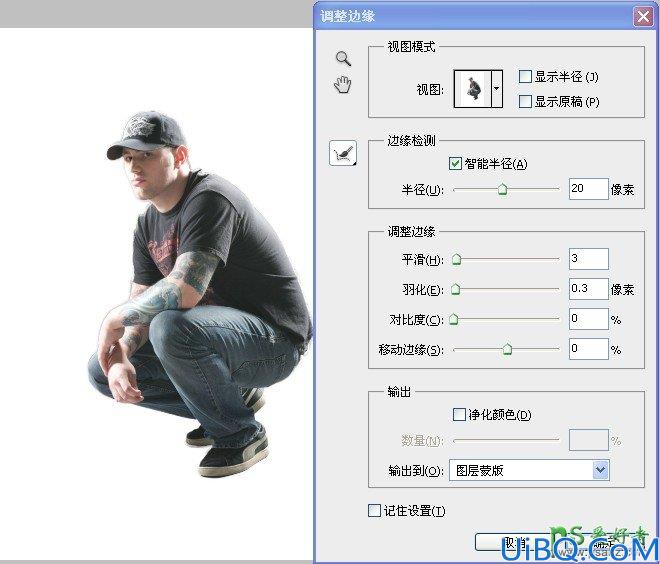Screen dimensions: 660x564
Task: Enable the 净化颜色(D) checkbox
Action: tap(459, 415)
